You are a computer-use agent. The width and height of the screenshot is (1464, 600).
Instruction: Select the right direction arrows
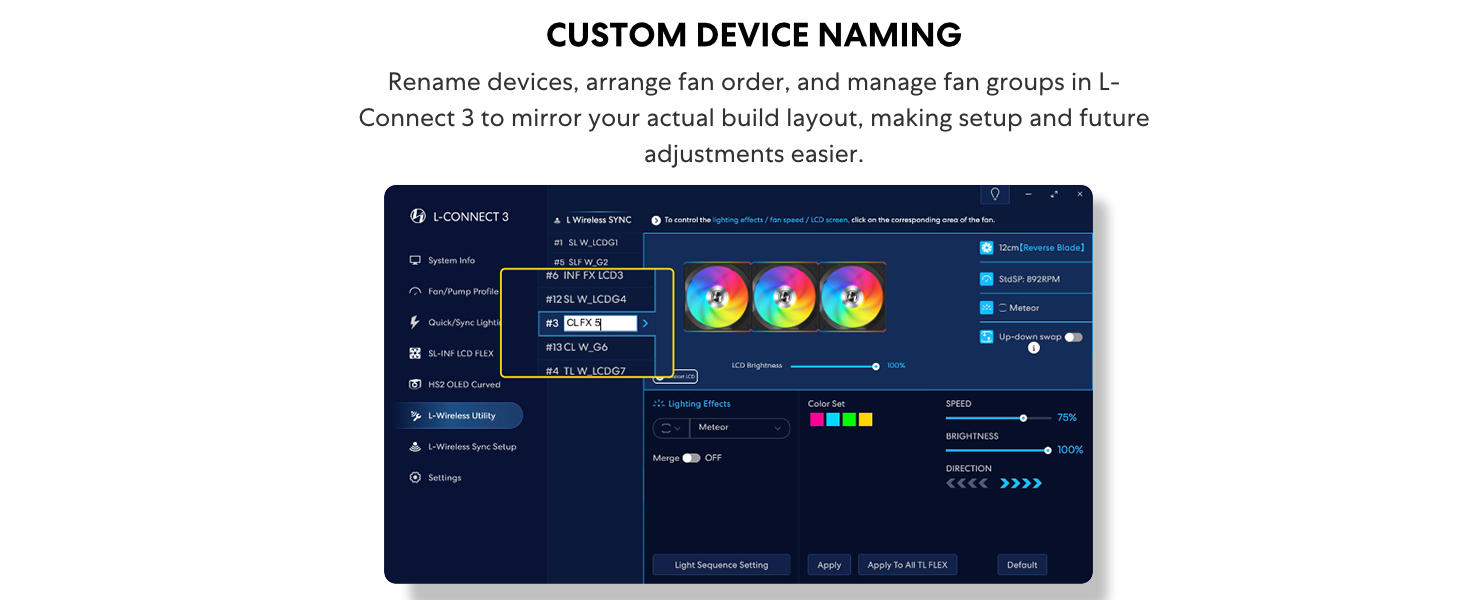(x=1021, y=484)
